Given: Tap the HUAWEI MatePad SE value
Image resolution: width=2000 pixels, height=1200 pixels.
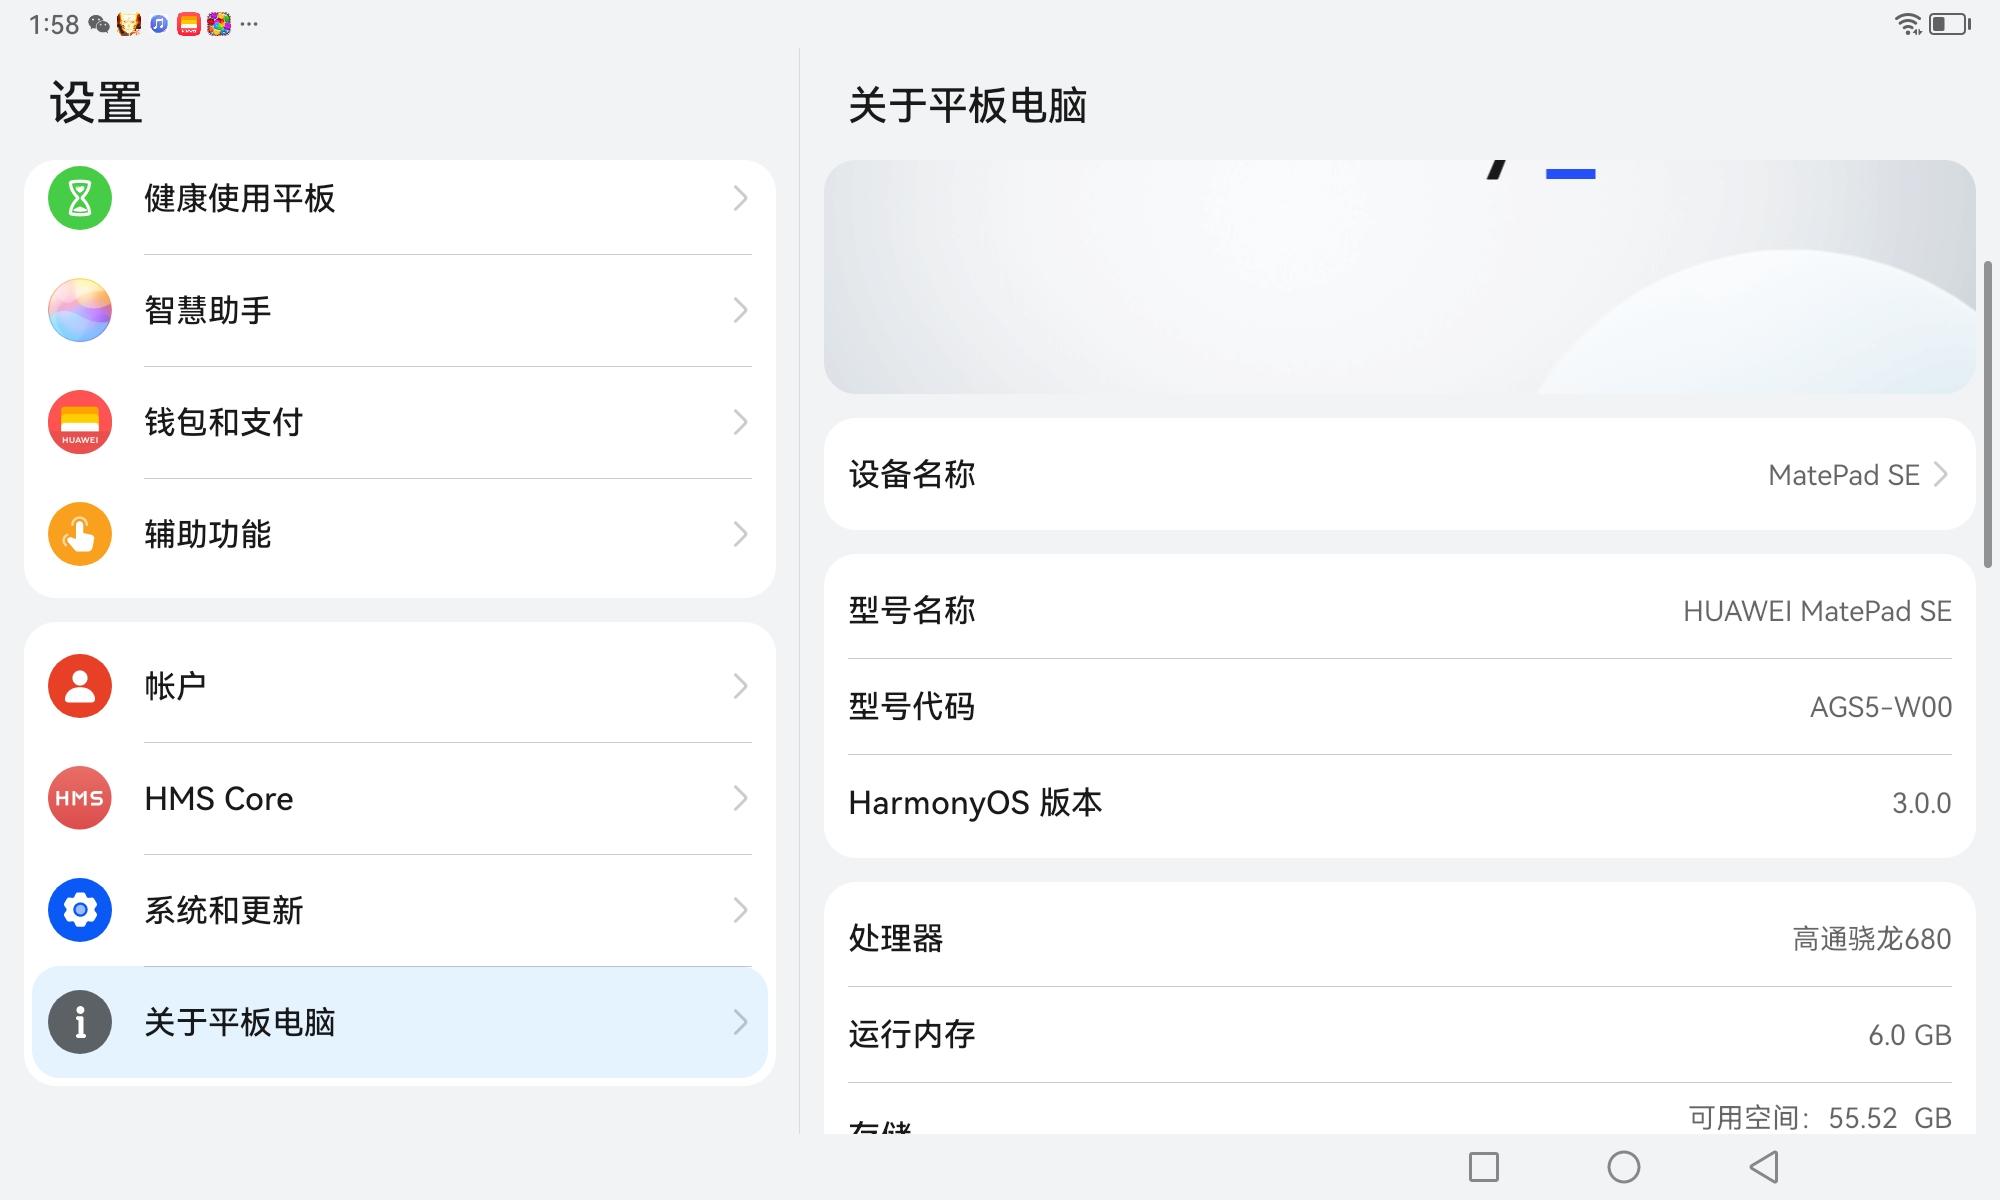Looking at the screenshot, I should tap(1817, 611).
